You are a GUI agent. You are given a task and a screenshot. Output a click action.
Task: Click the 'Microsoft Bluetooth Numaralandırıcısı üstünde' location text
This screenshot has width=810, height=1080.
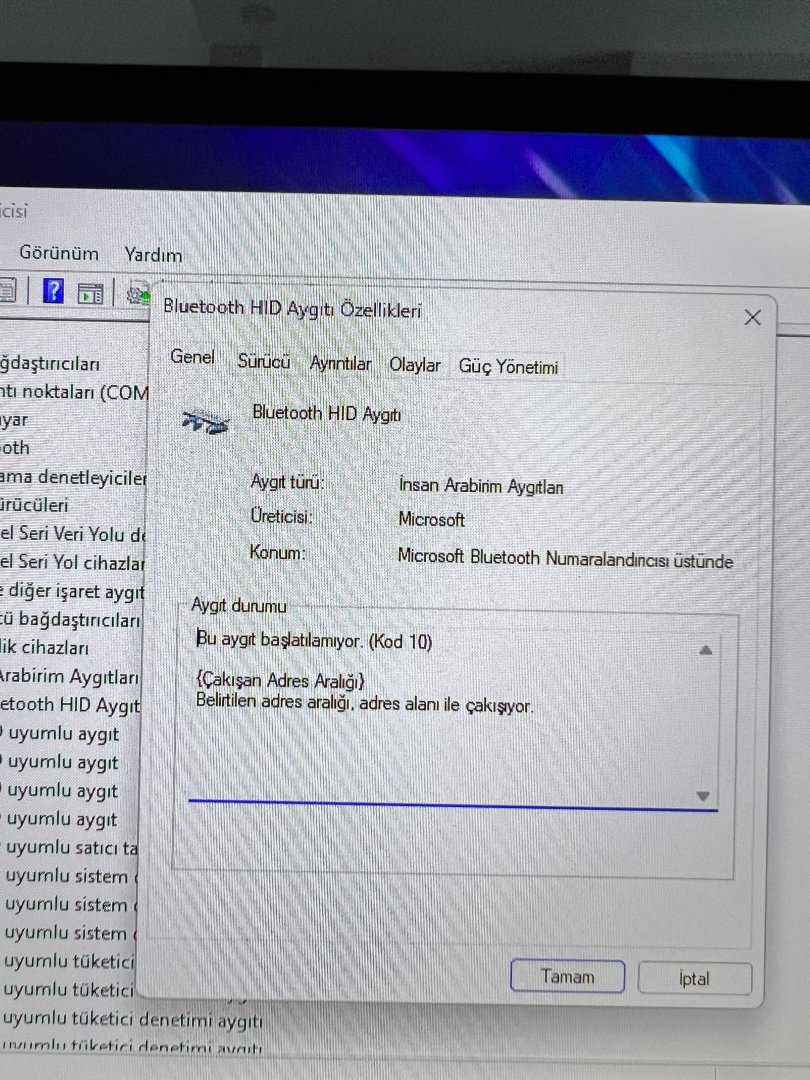click(x=565, y=558)
